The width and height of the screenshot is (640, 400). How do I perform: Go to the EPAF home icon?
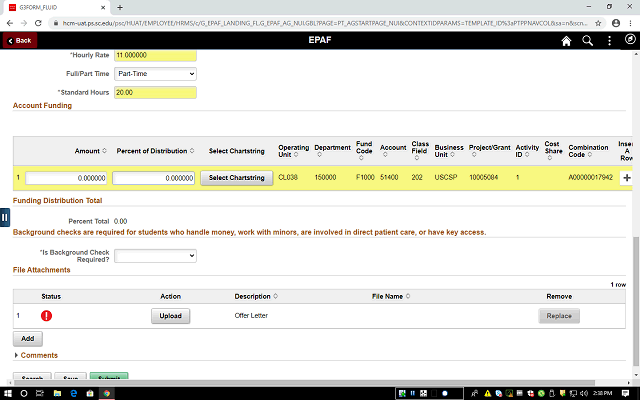pyautogui.click(x=566, y=41)
